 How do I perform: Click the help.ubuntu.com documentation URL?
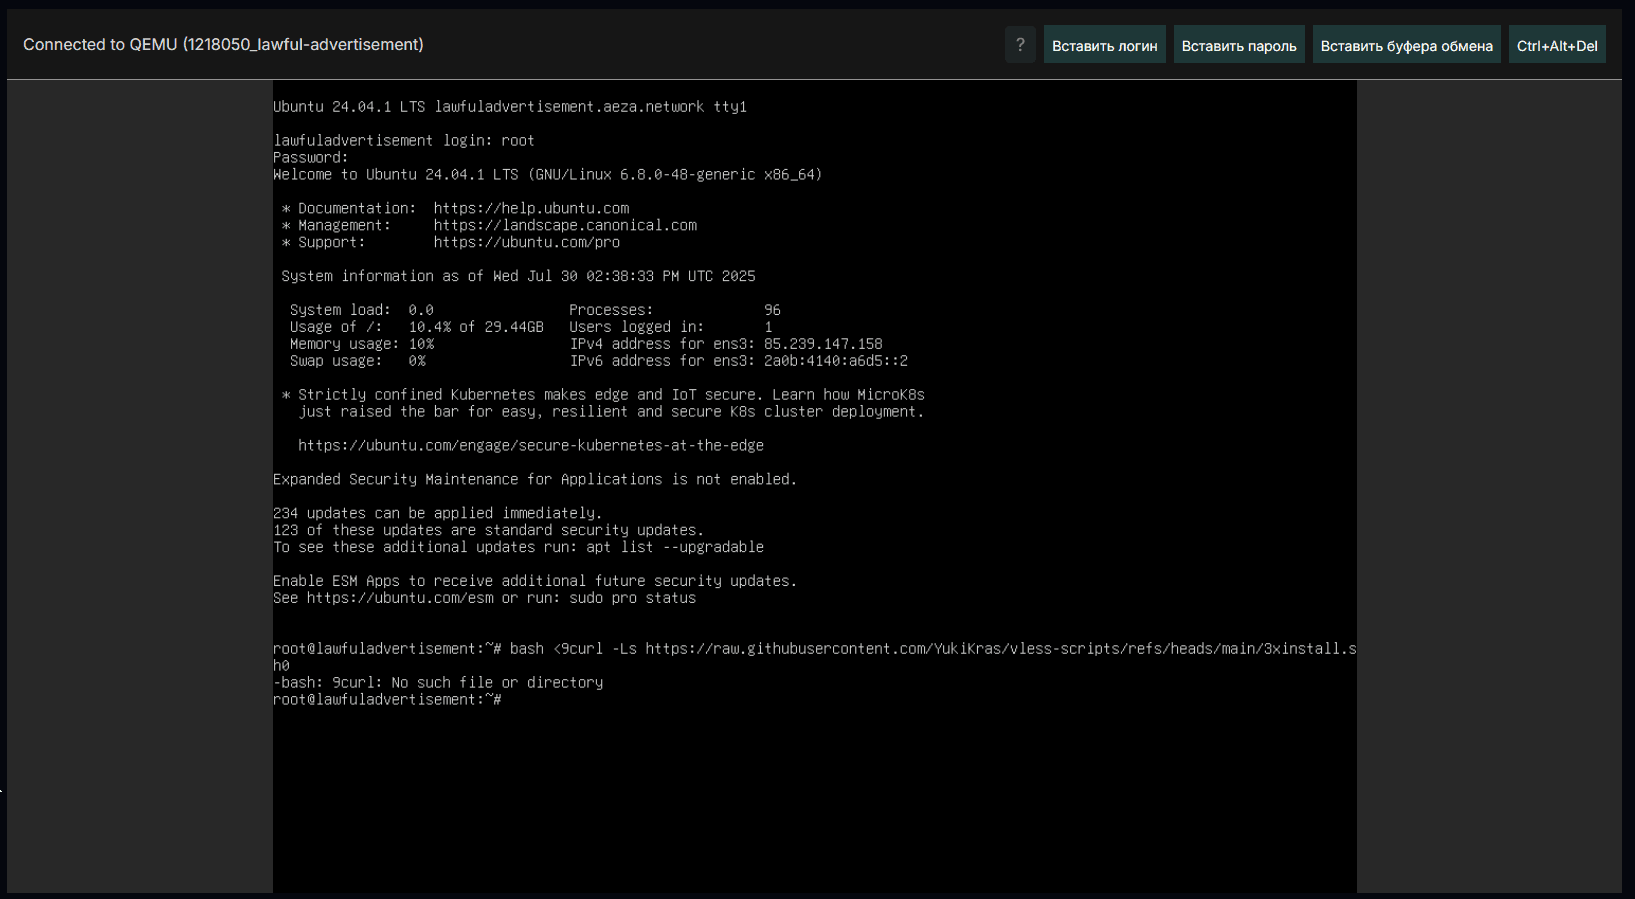(531, 209)
